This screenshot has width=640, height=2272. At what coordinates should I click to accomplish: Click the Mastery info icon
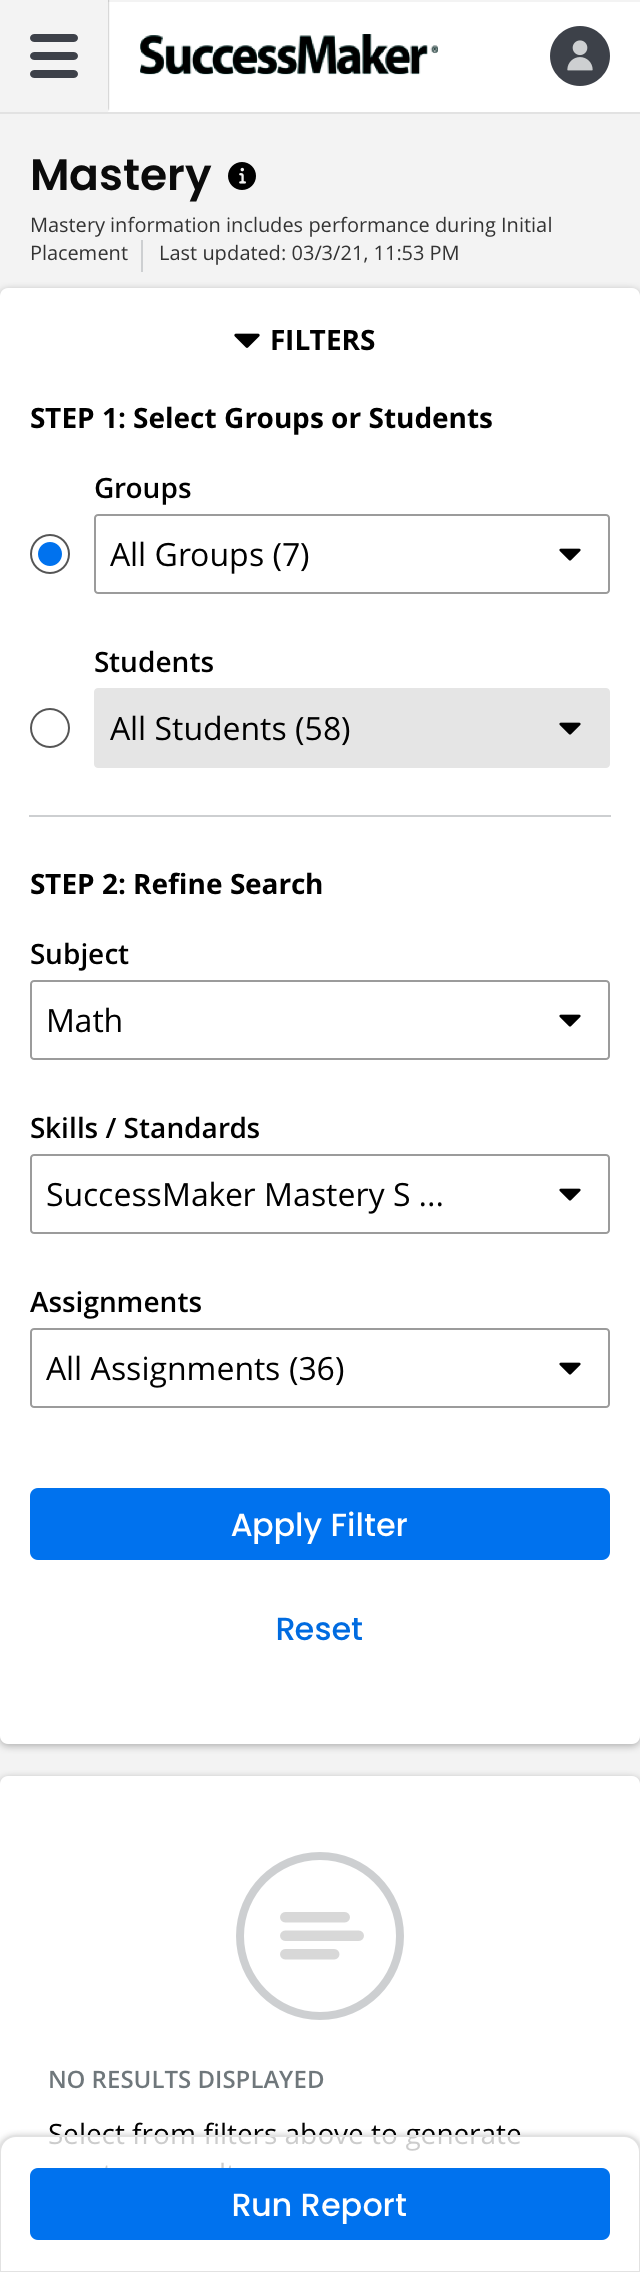point(242,176)
